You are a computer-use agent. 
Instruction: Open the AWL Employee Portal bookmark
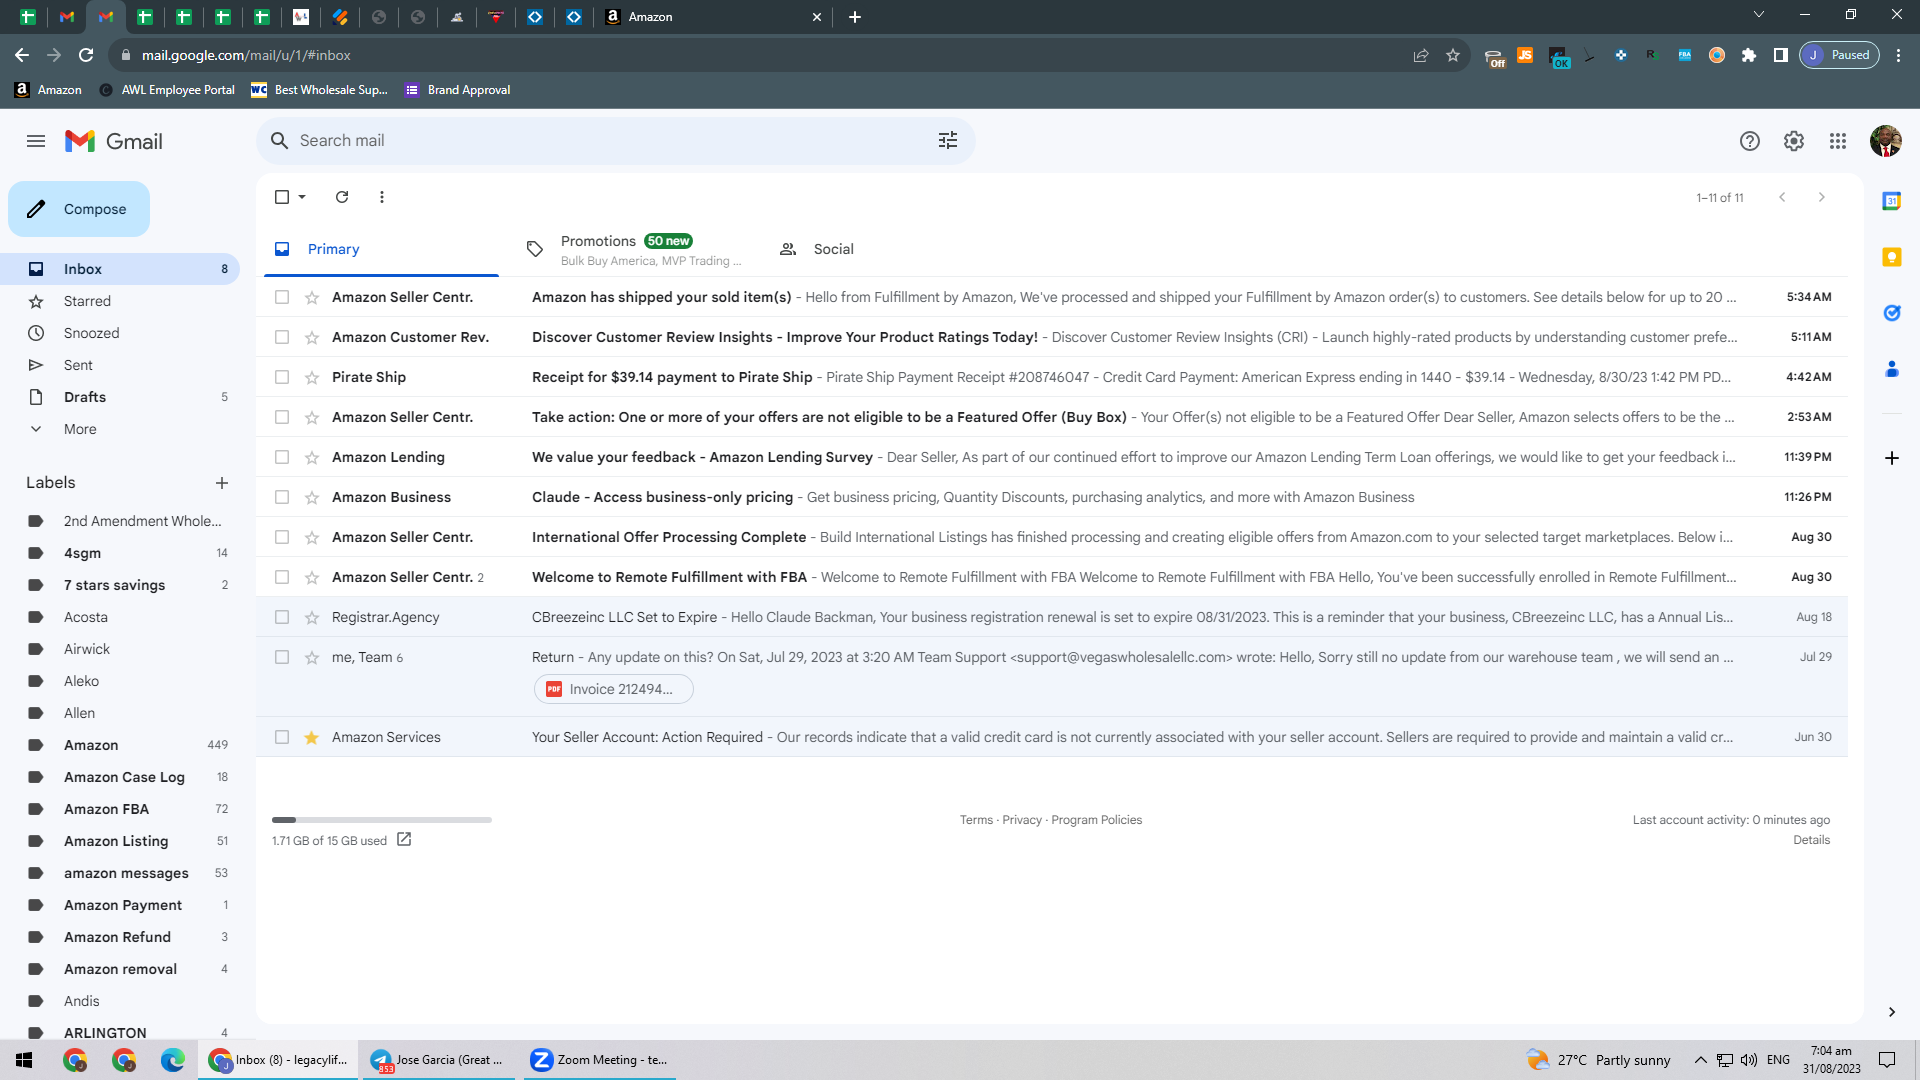(167, 90)
